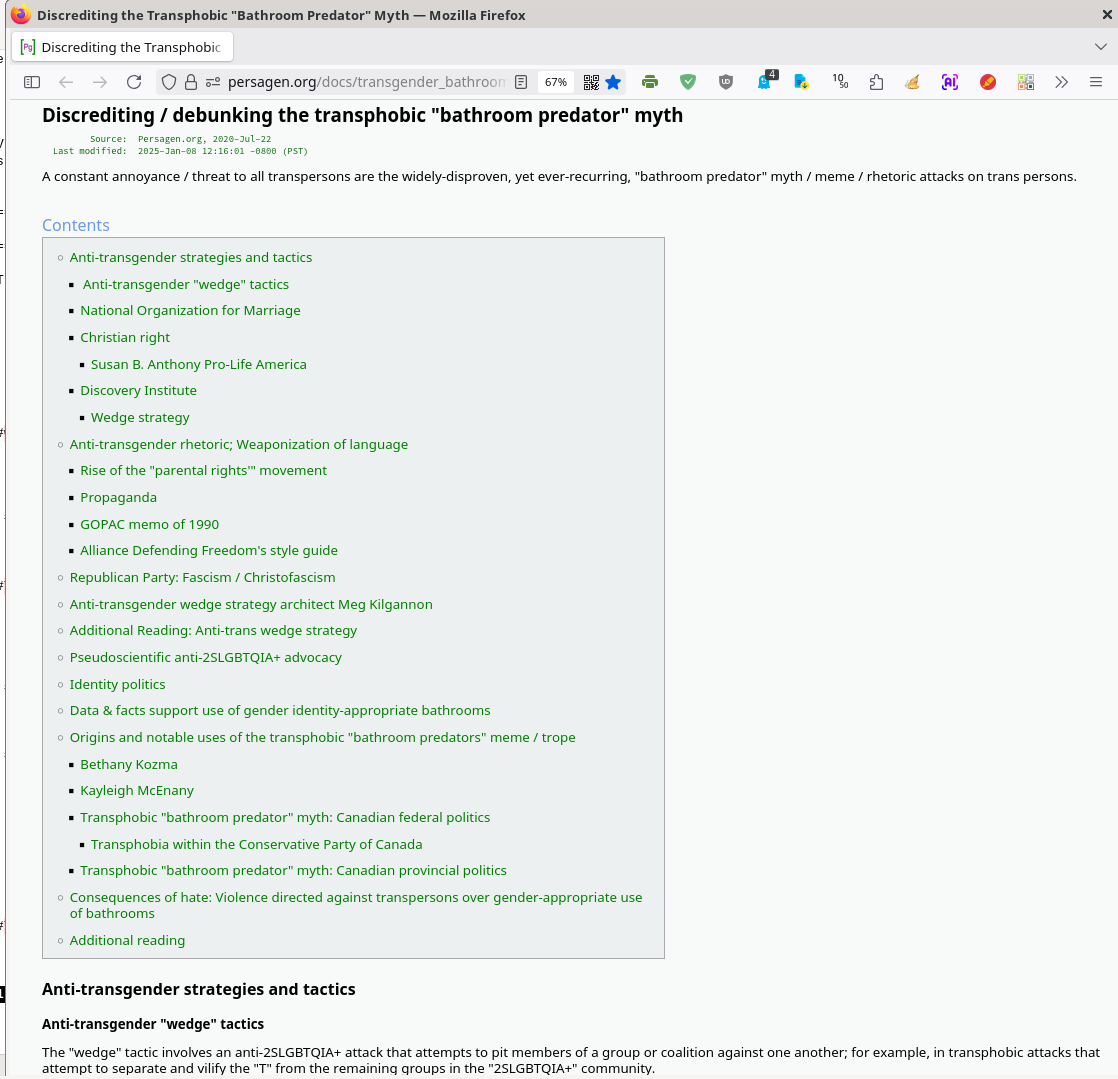Image resolution: width=1118 pixels, height=1079 pixels.
Task: Jump to the Identity politics section
Action: 117,684
